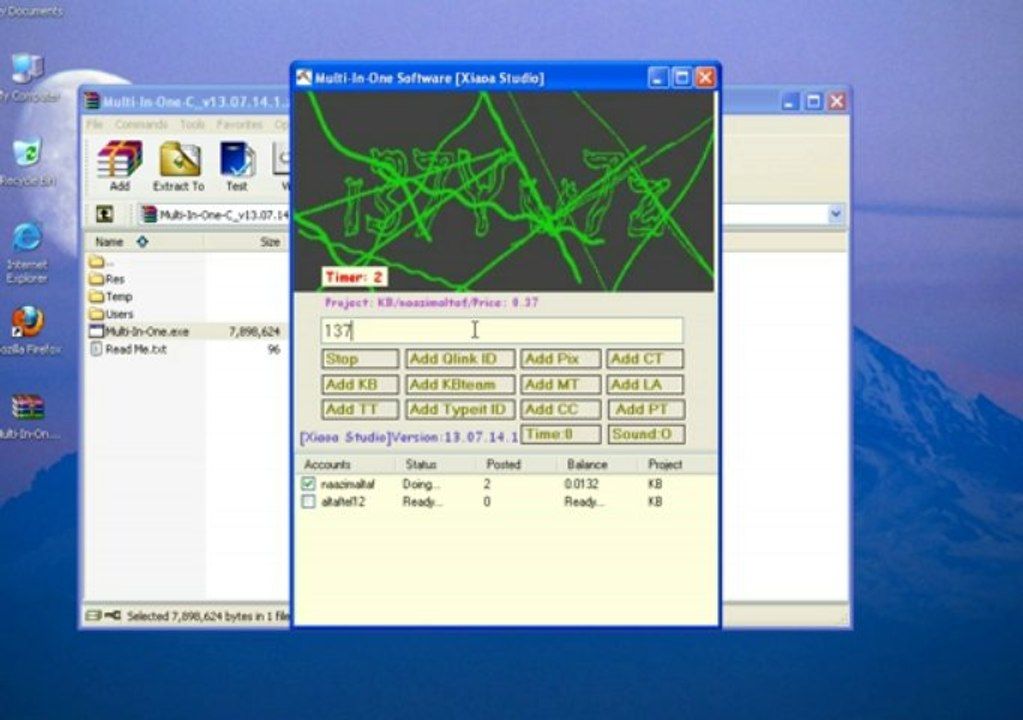This screenshot has width=1023, height=720.
Task: Click the Test icon in WinRAR toolbar
Action: tap(236, 166)
